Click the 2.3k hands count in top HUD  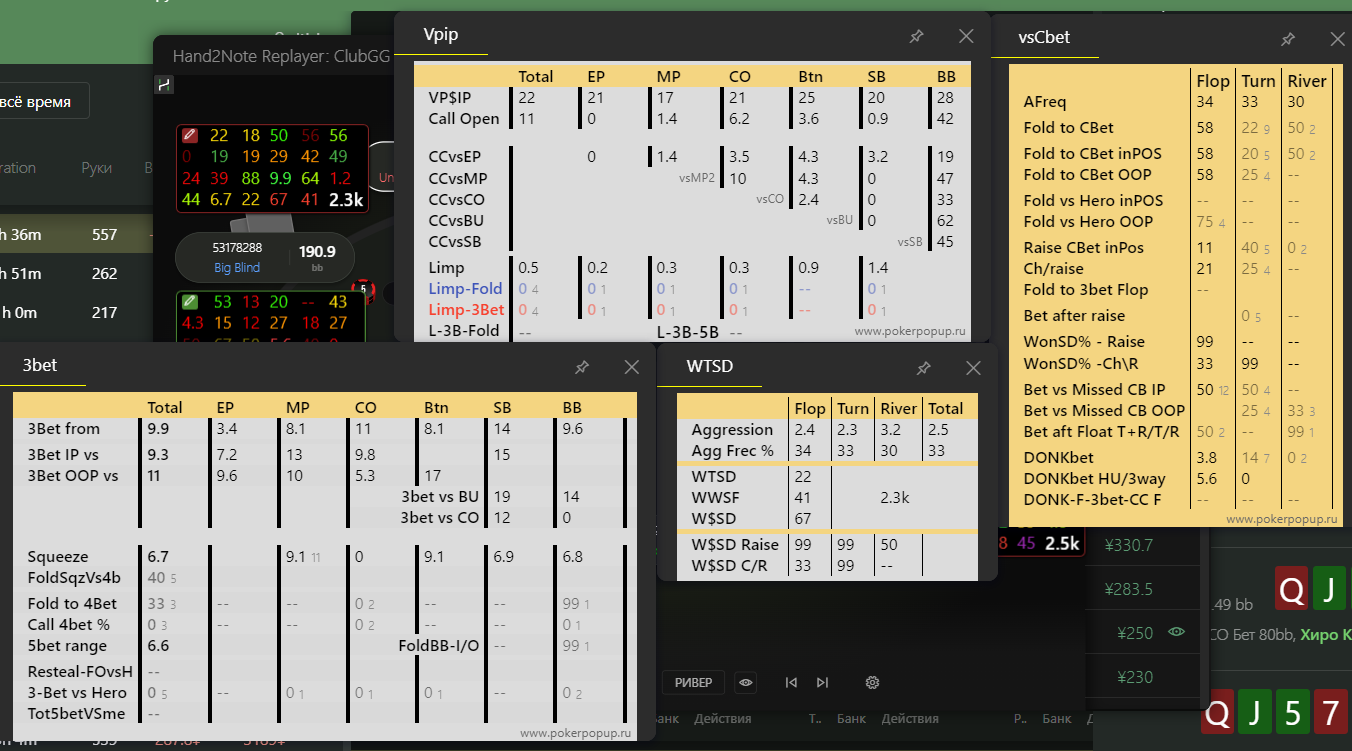click(346, 200)
